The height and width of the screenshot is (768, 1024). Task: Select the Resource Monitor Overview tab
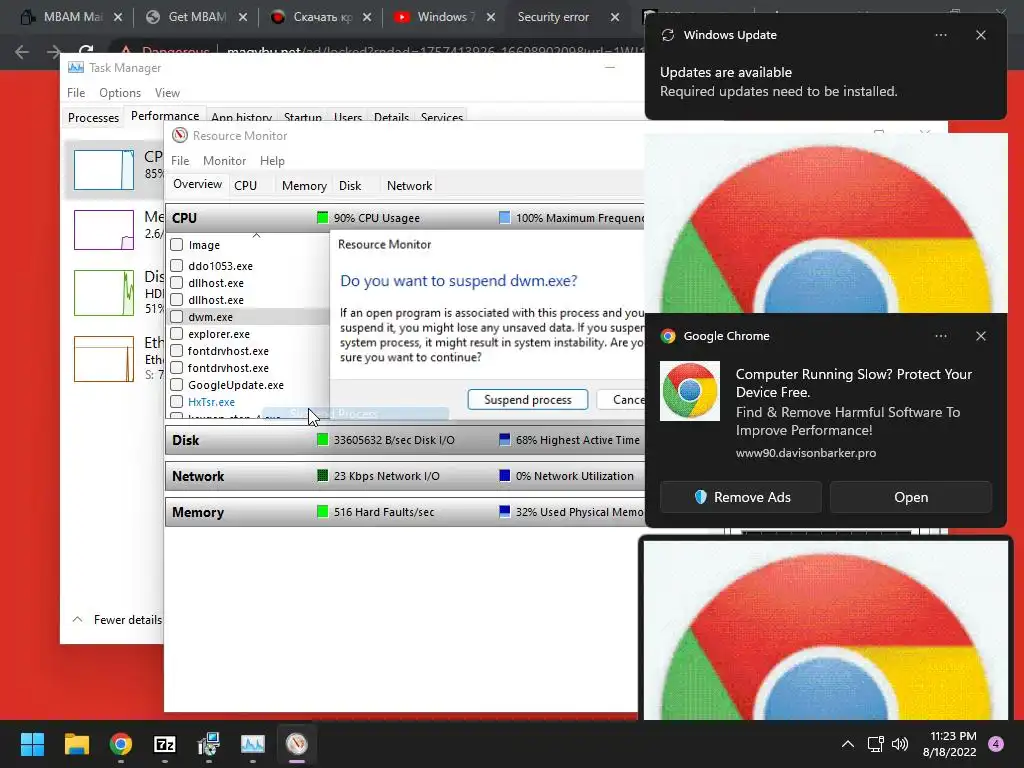coord(197,184)
